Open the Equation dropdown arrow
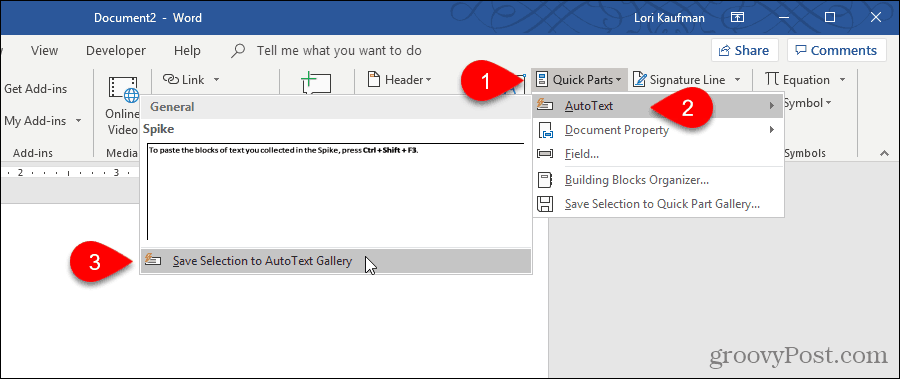The height and width of the screenshot is (379, 900). (x=842, y=80)
